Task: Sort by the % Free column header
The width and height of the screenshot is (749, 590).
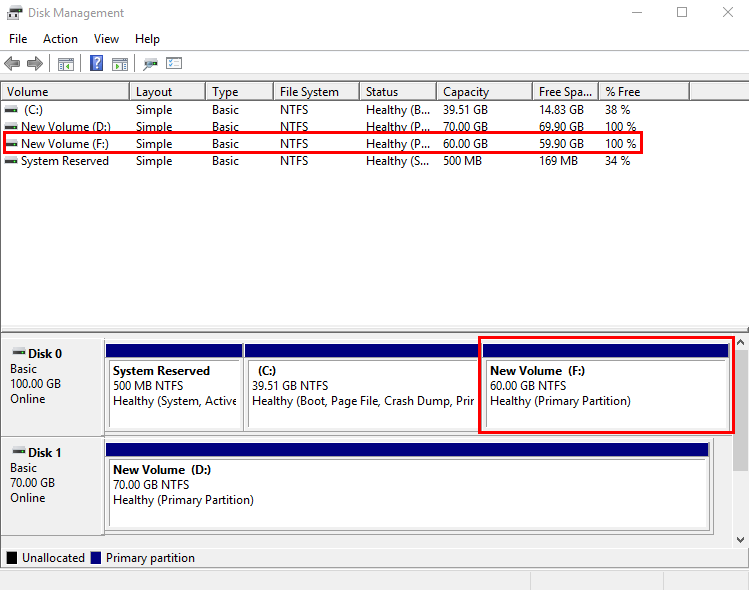Action: coord(644,92)
